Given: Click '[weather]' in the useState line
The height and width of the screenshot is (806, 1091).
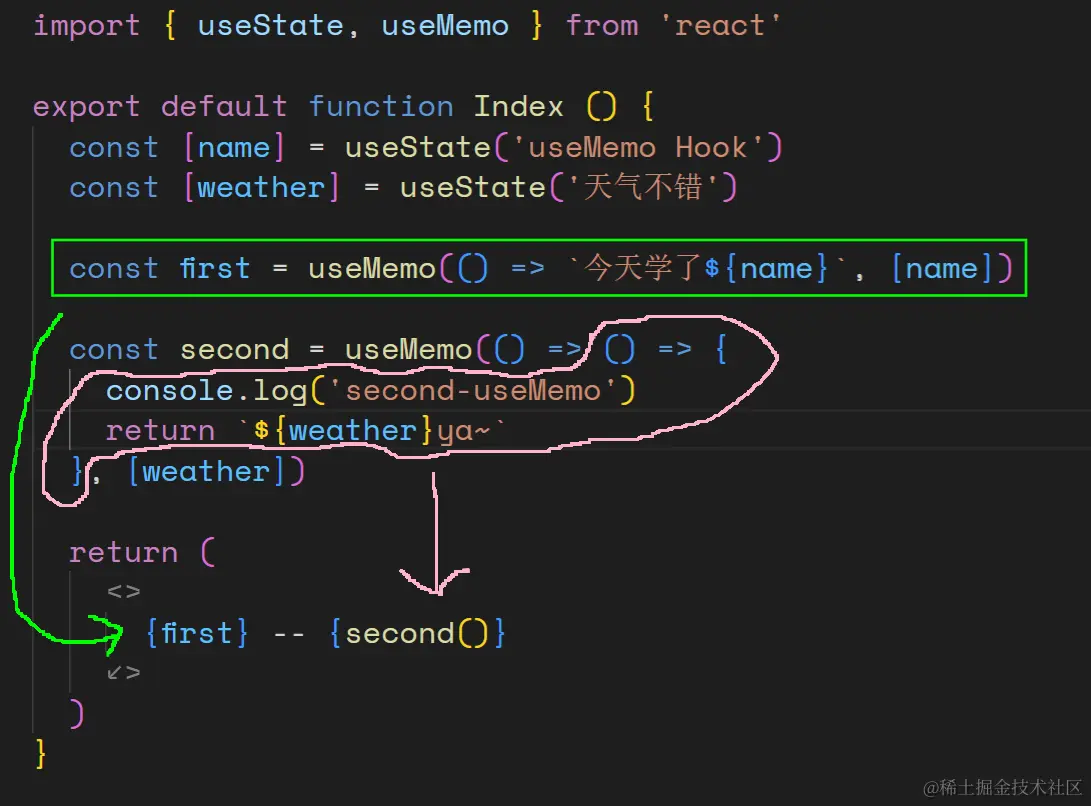Looking at the screenshot, I should (262, 188).
